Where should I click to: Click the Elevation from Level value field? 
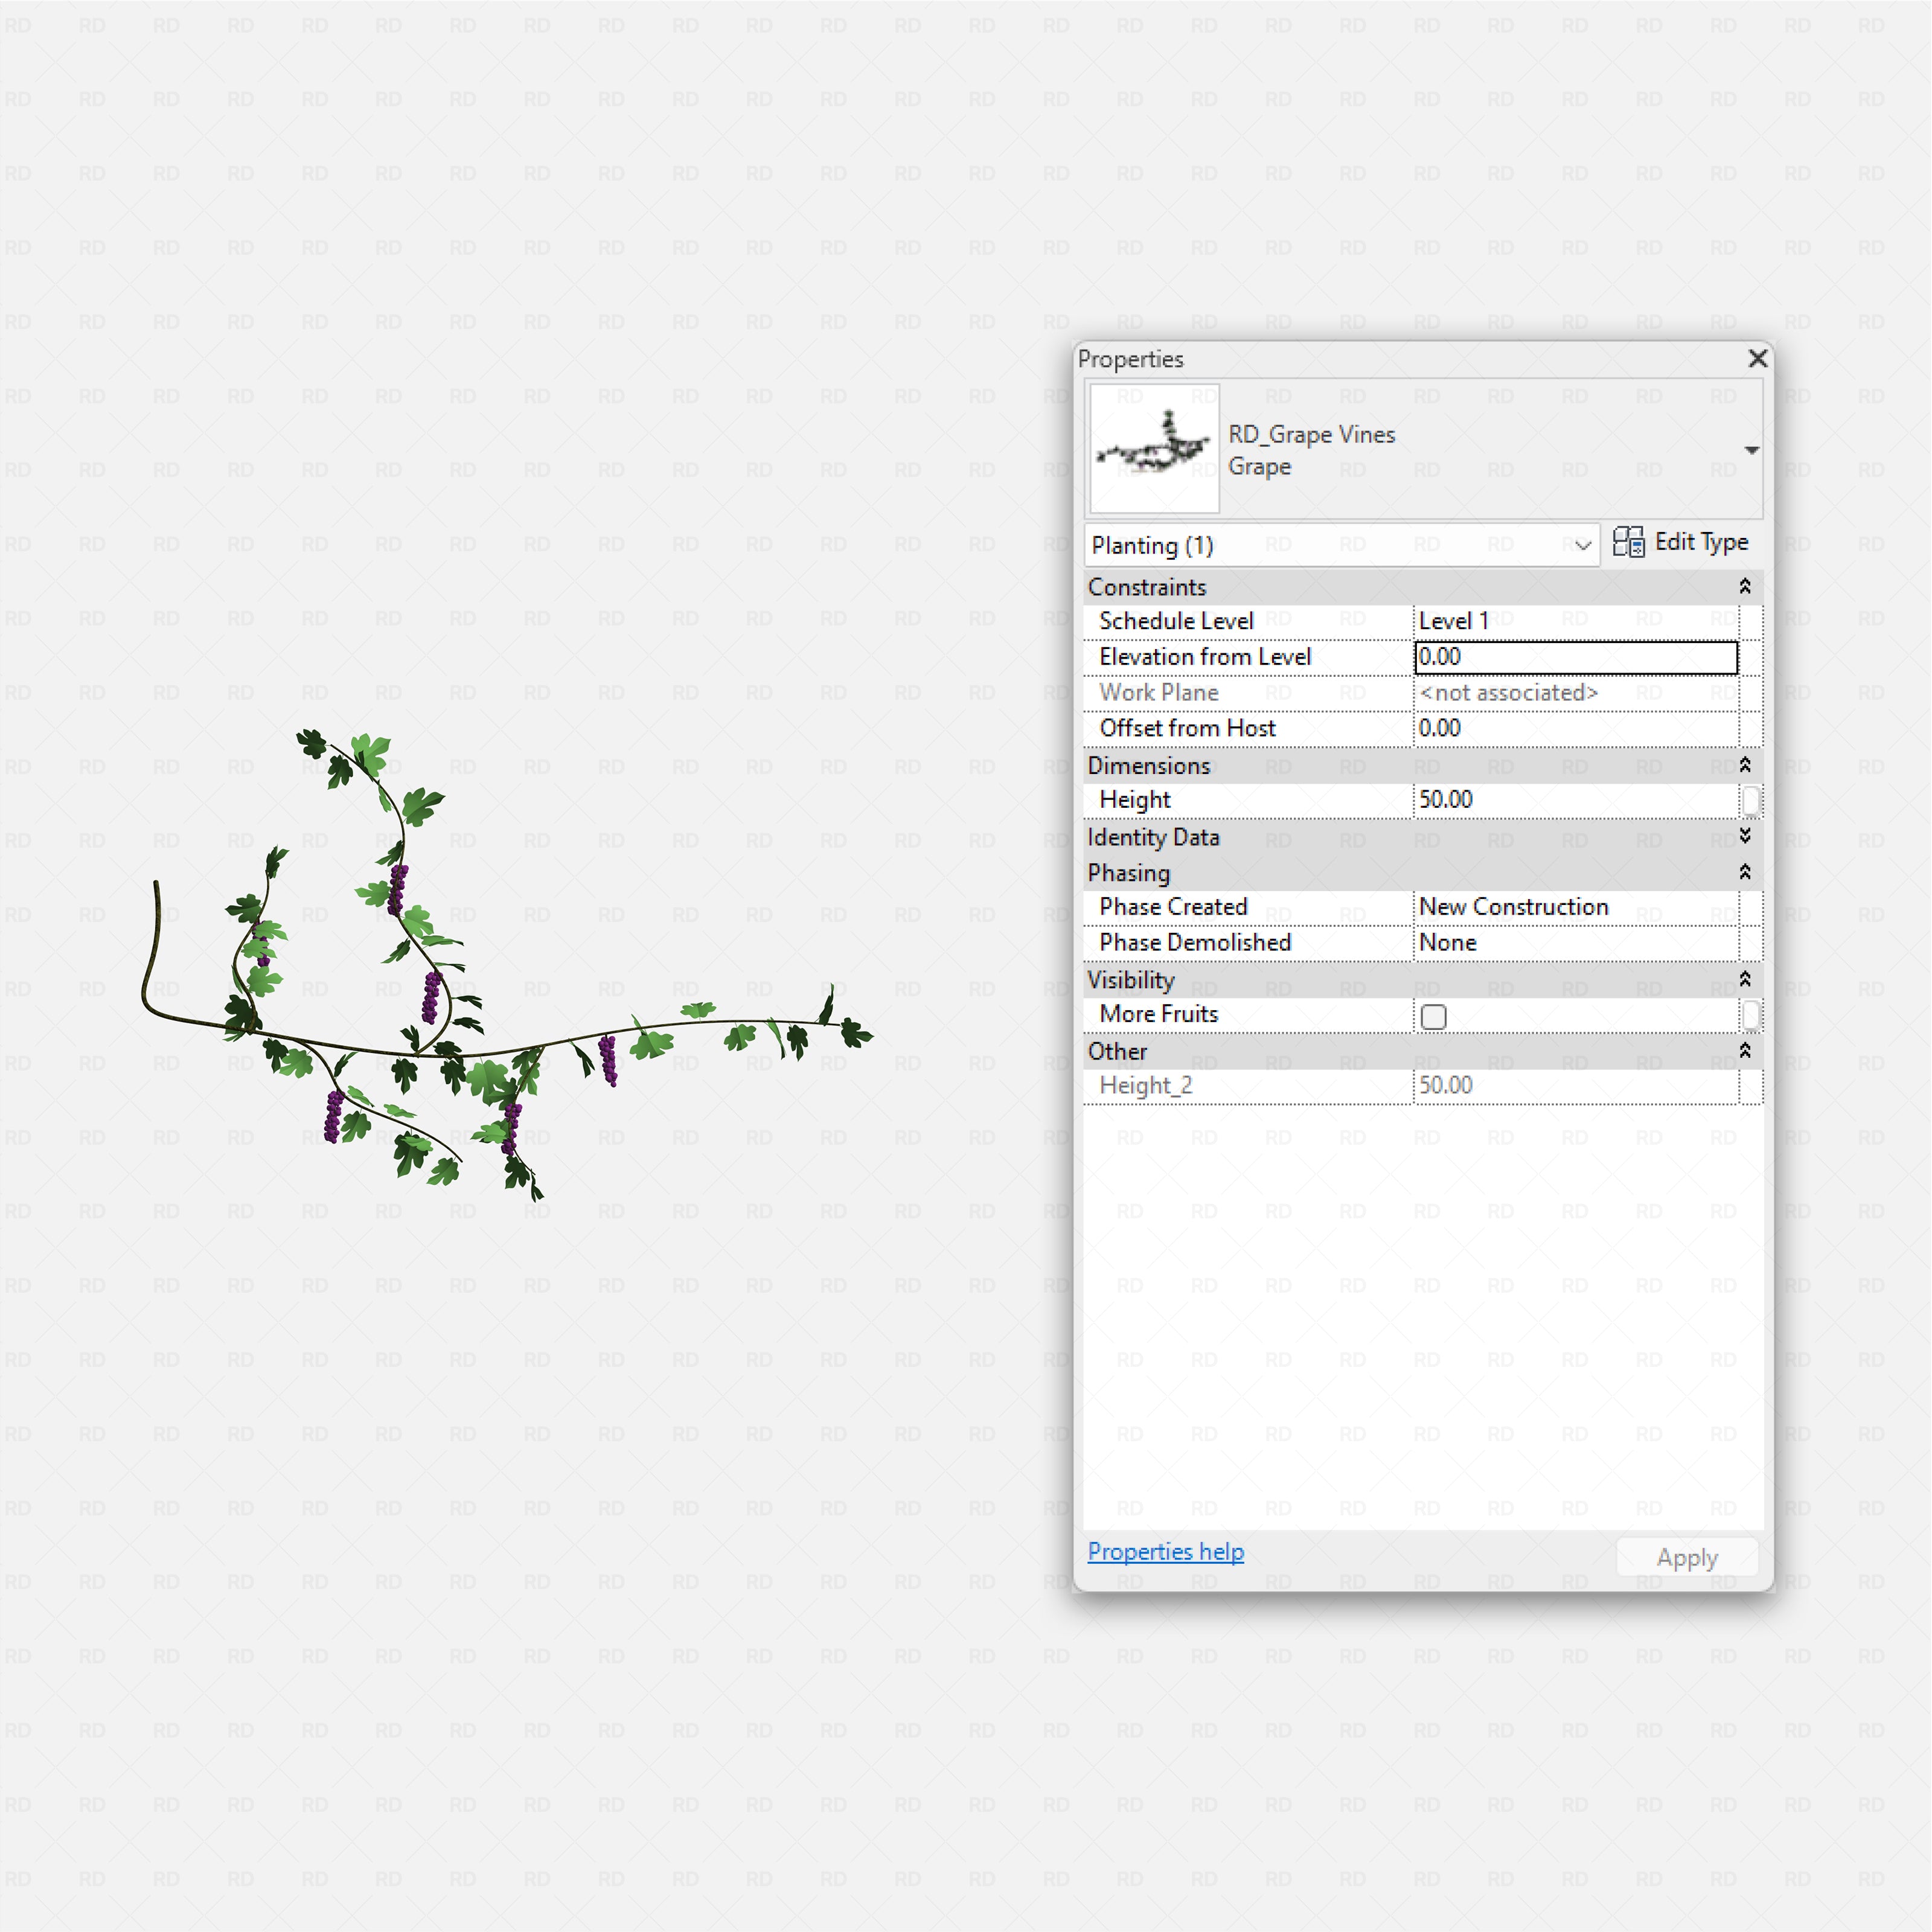tap(1560, 657)
